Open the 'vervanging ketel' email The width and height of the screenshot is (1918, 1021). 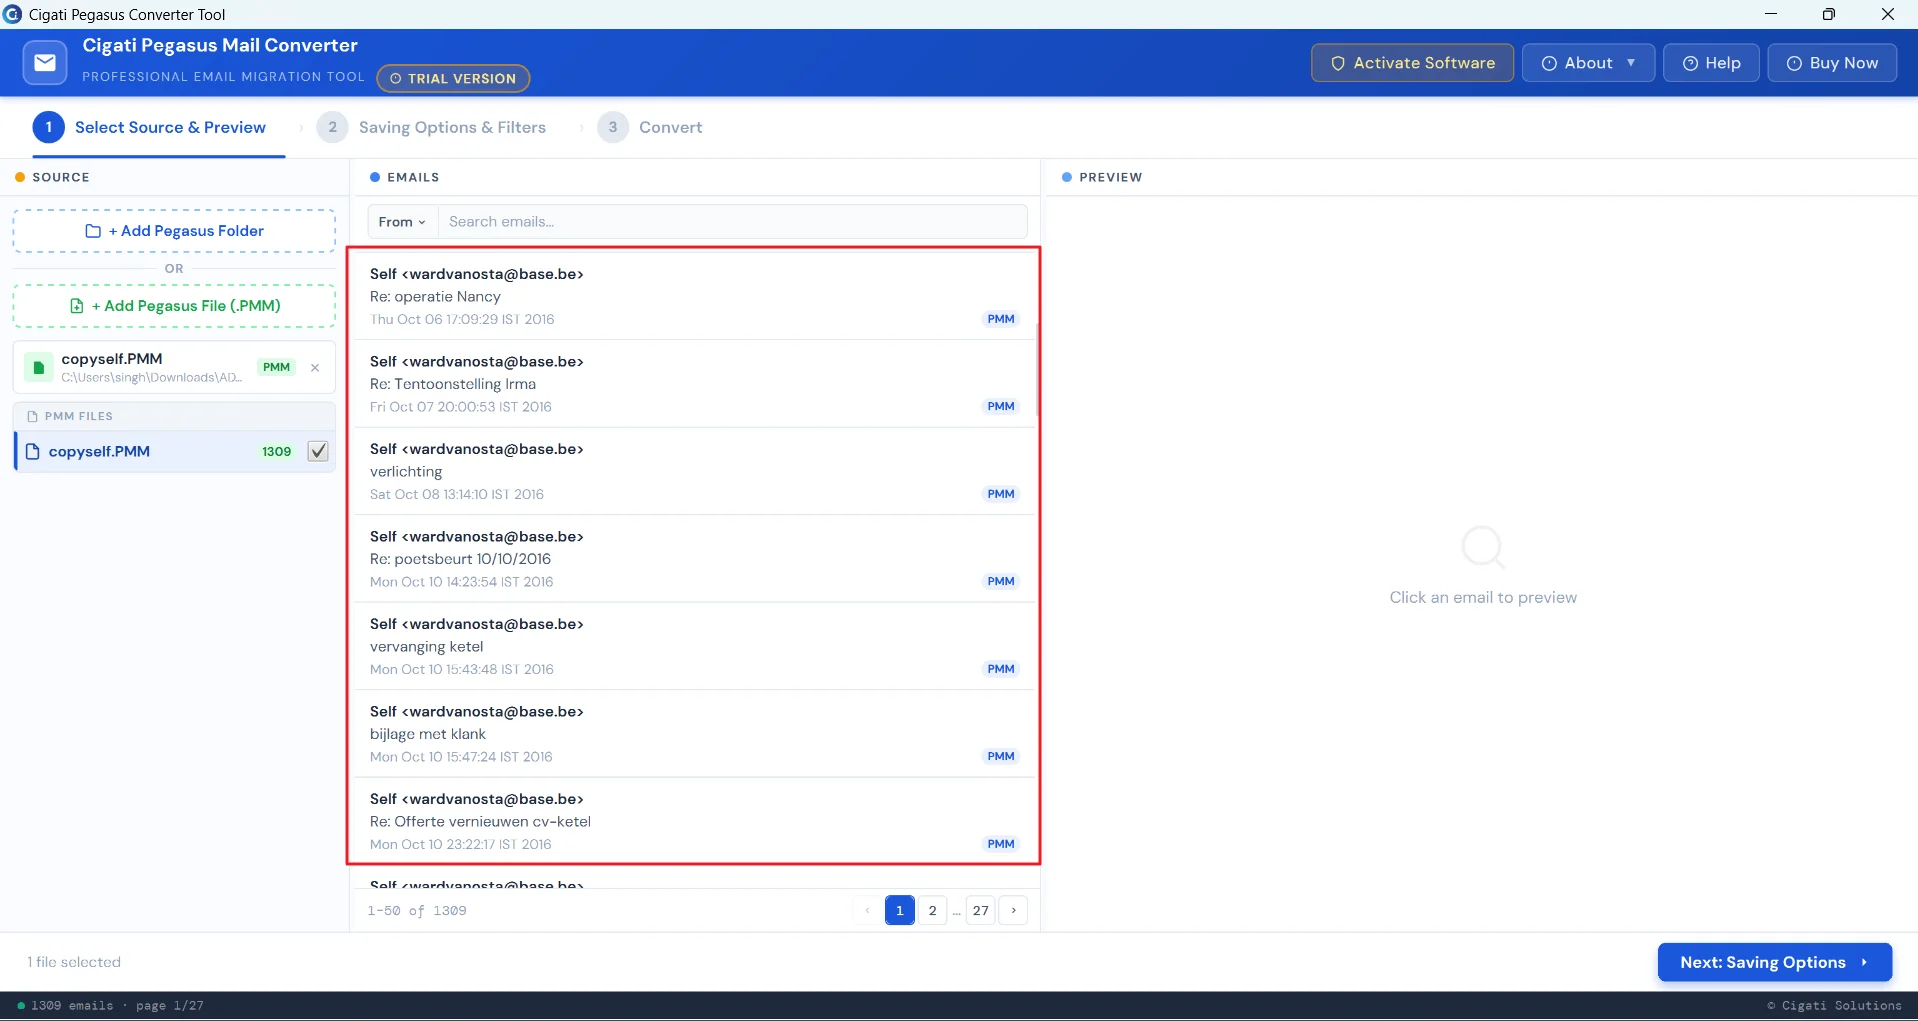(x=694, y=646)
